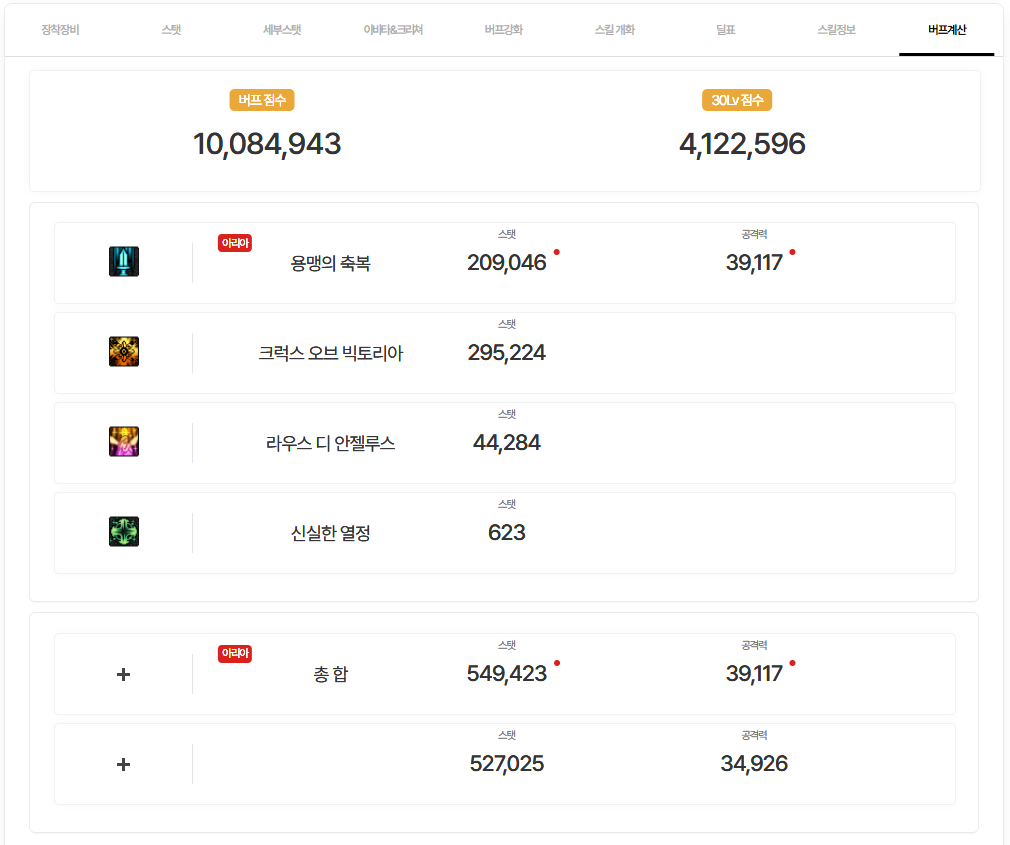The height and width of the screenshot is (845, 1010).
Task: Open the 아바타&크리쳐 tab
Action: 393,30
